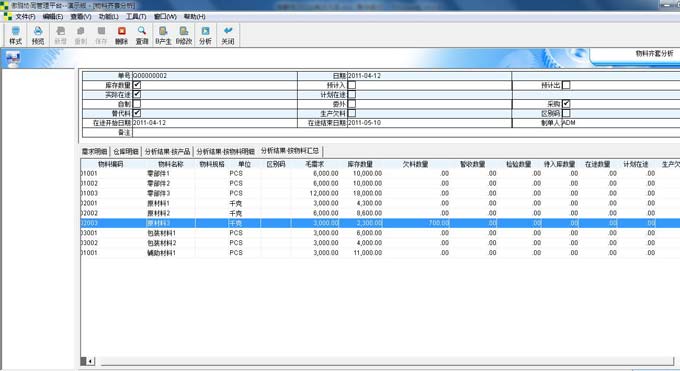
Task: Run the 分析 analysis toolbar icon
Action: [x=205, y=35]
